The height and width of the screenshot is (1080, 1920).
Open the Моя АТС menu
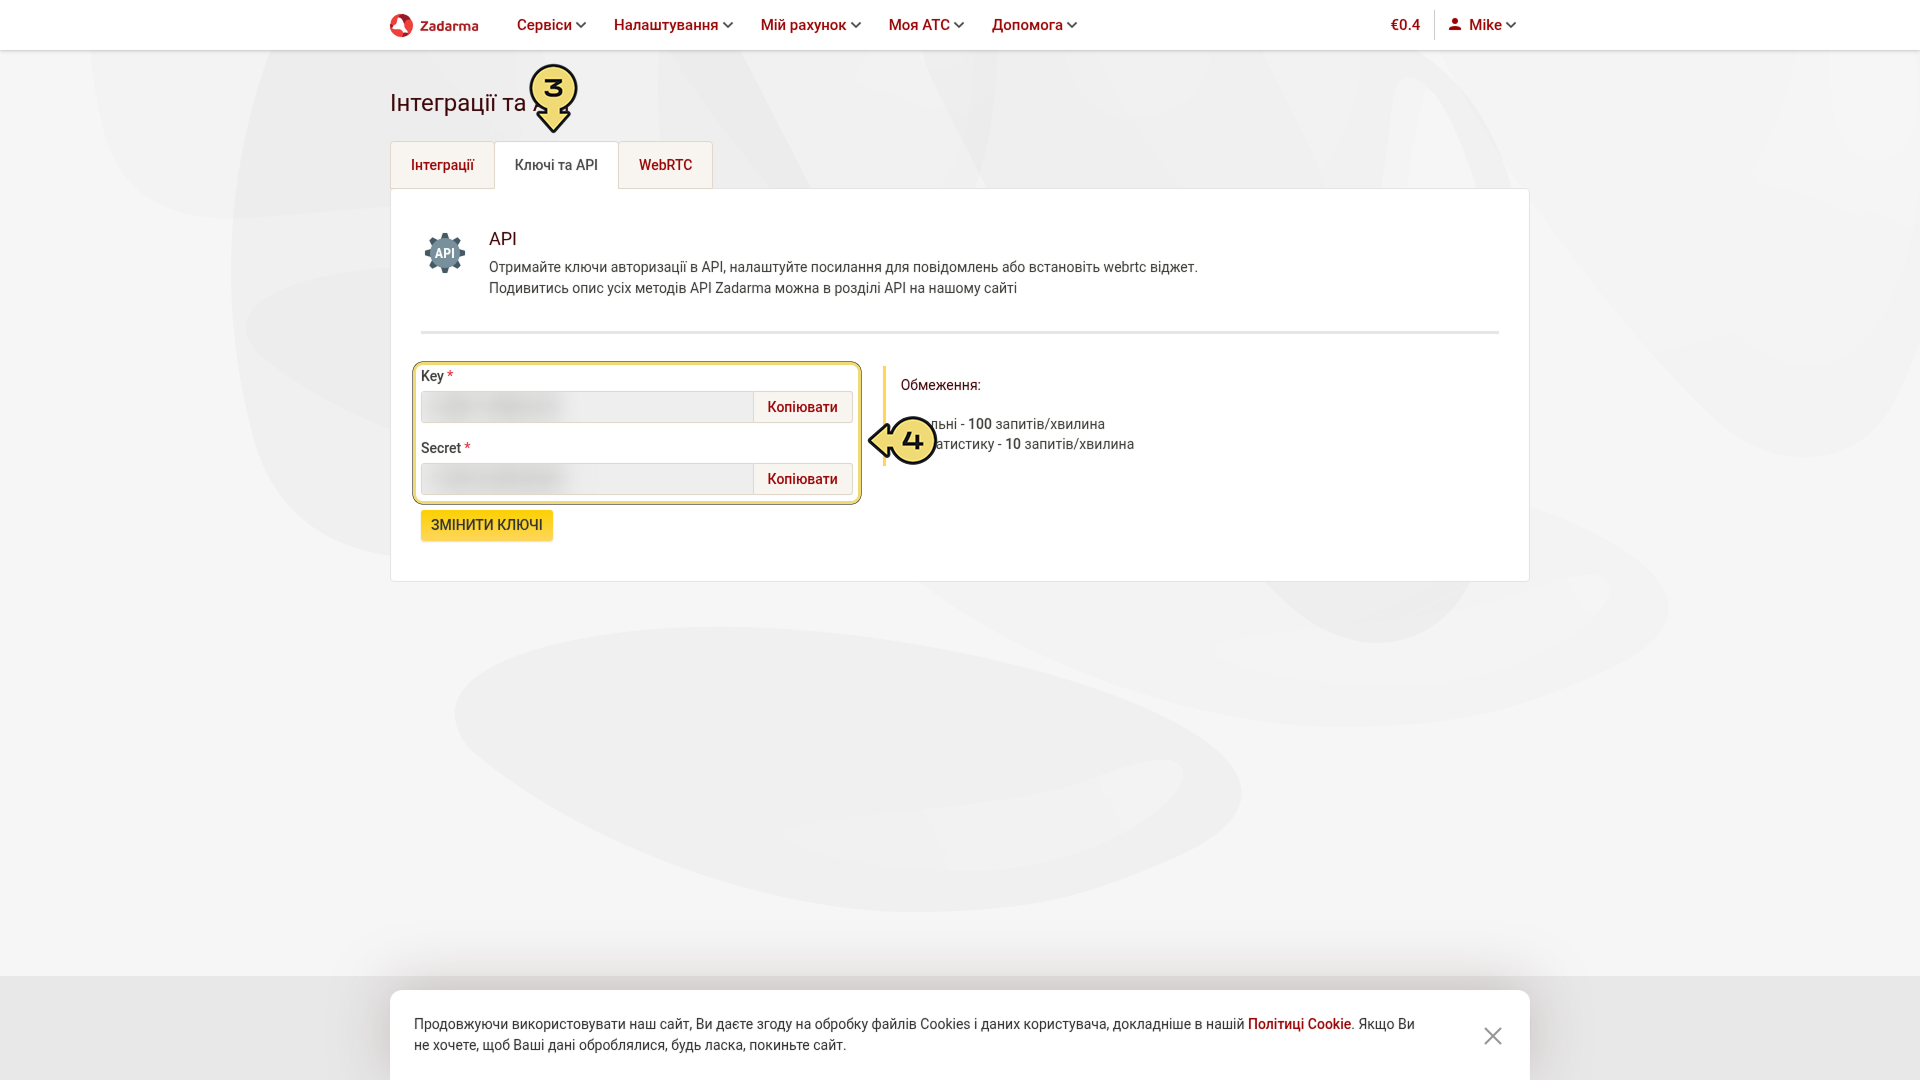coord(926,25)
